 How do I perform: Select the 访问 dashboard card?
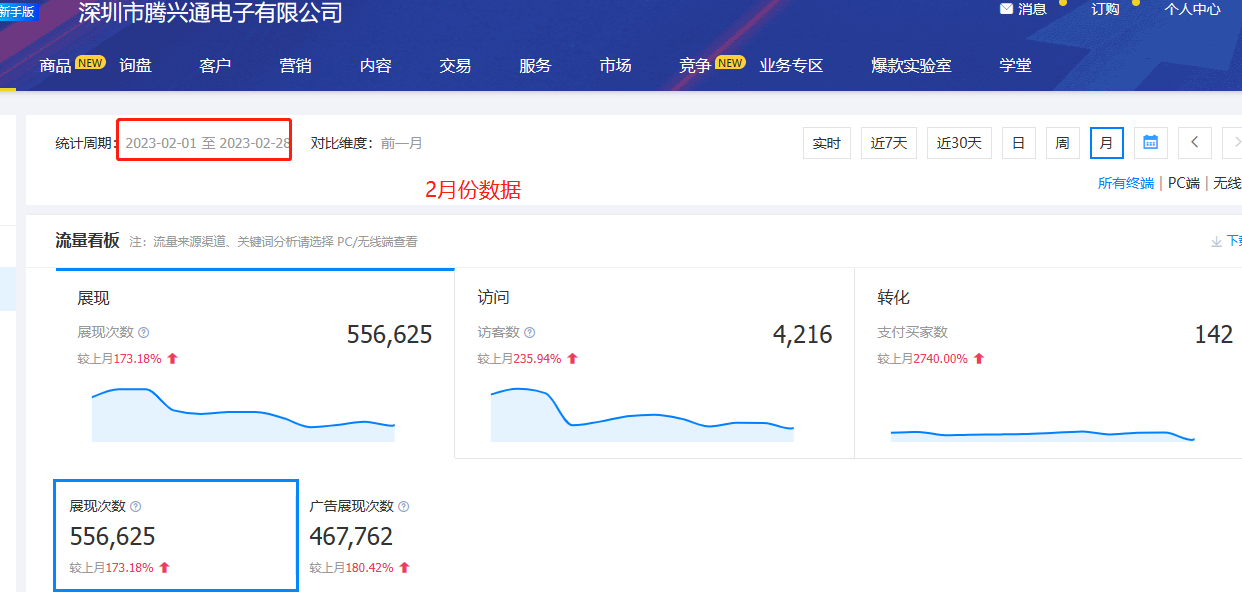654,363
